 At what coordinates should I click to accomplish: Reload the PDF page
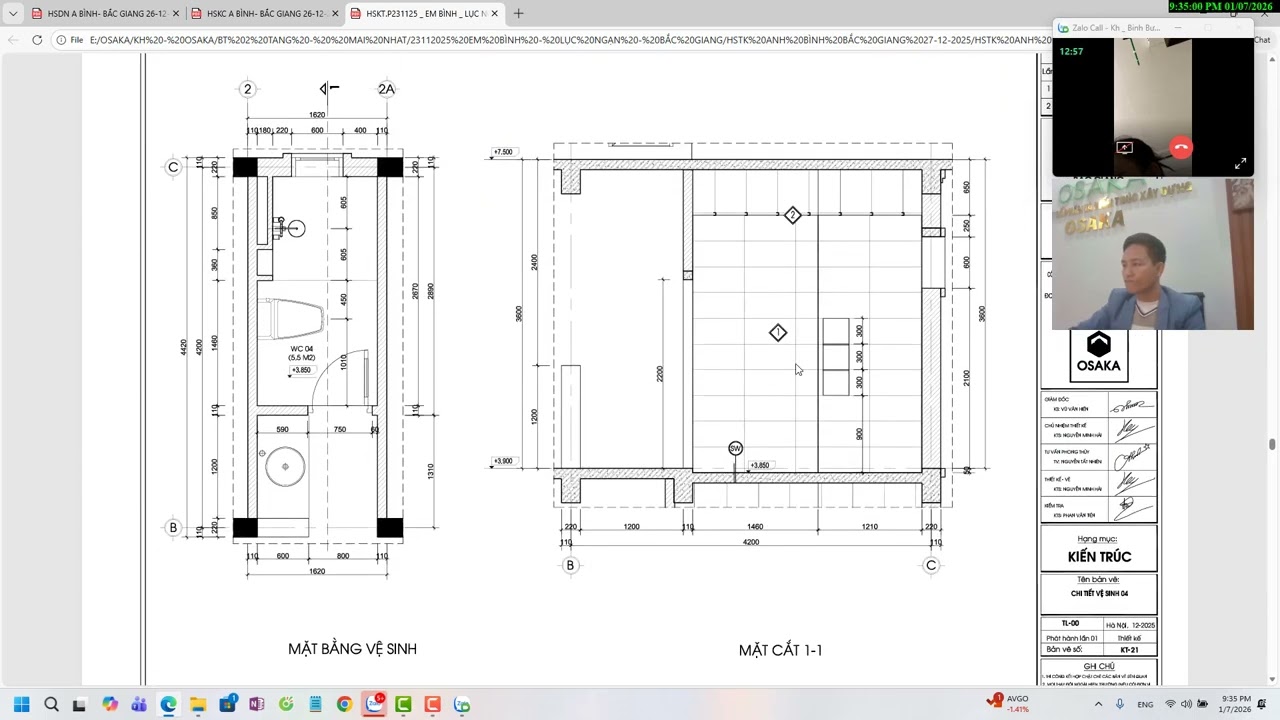(x=37, y=40)
